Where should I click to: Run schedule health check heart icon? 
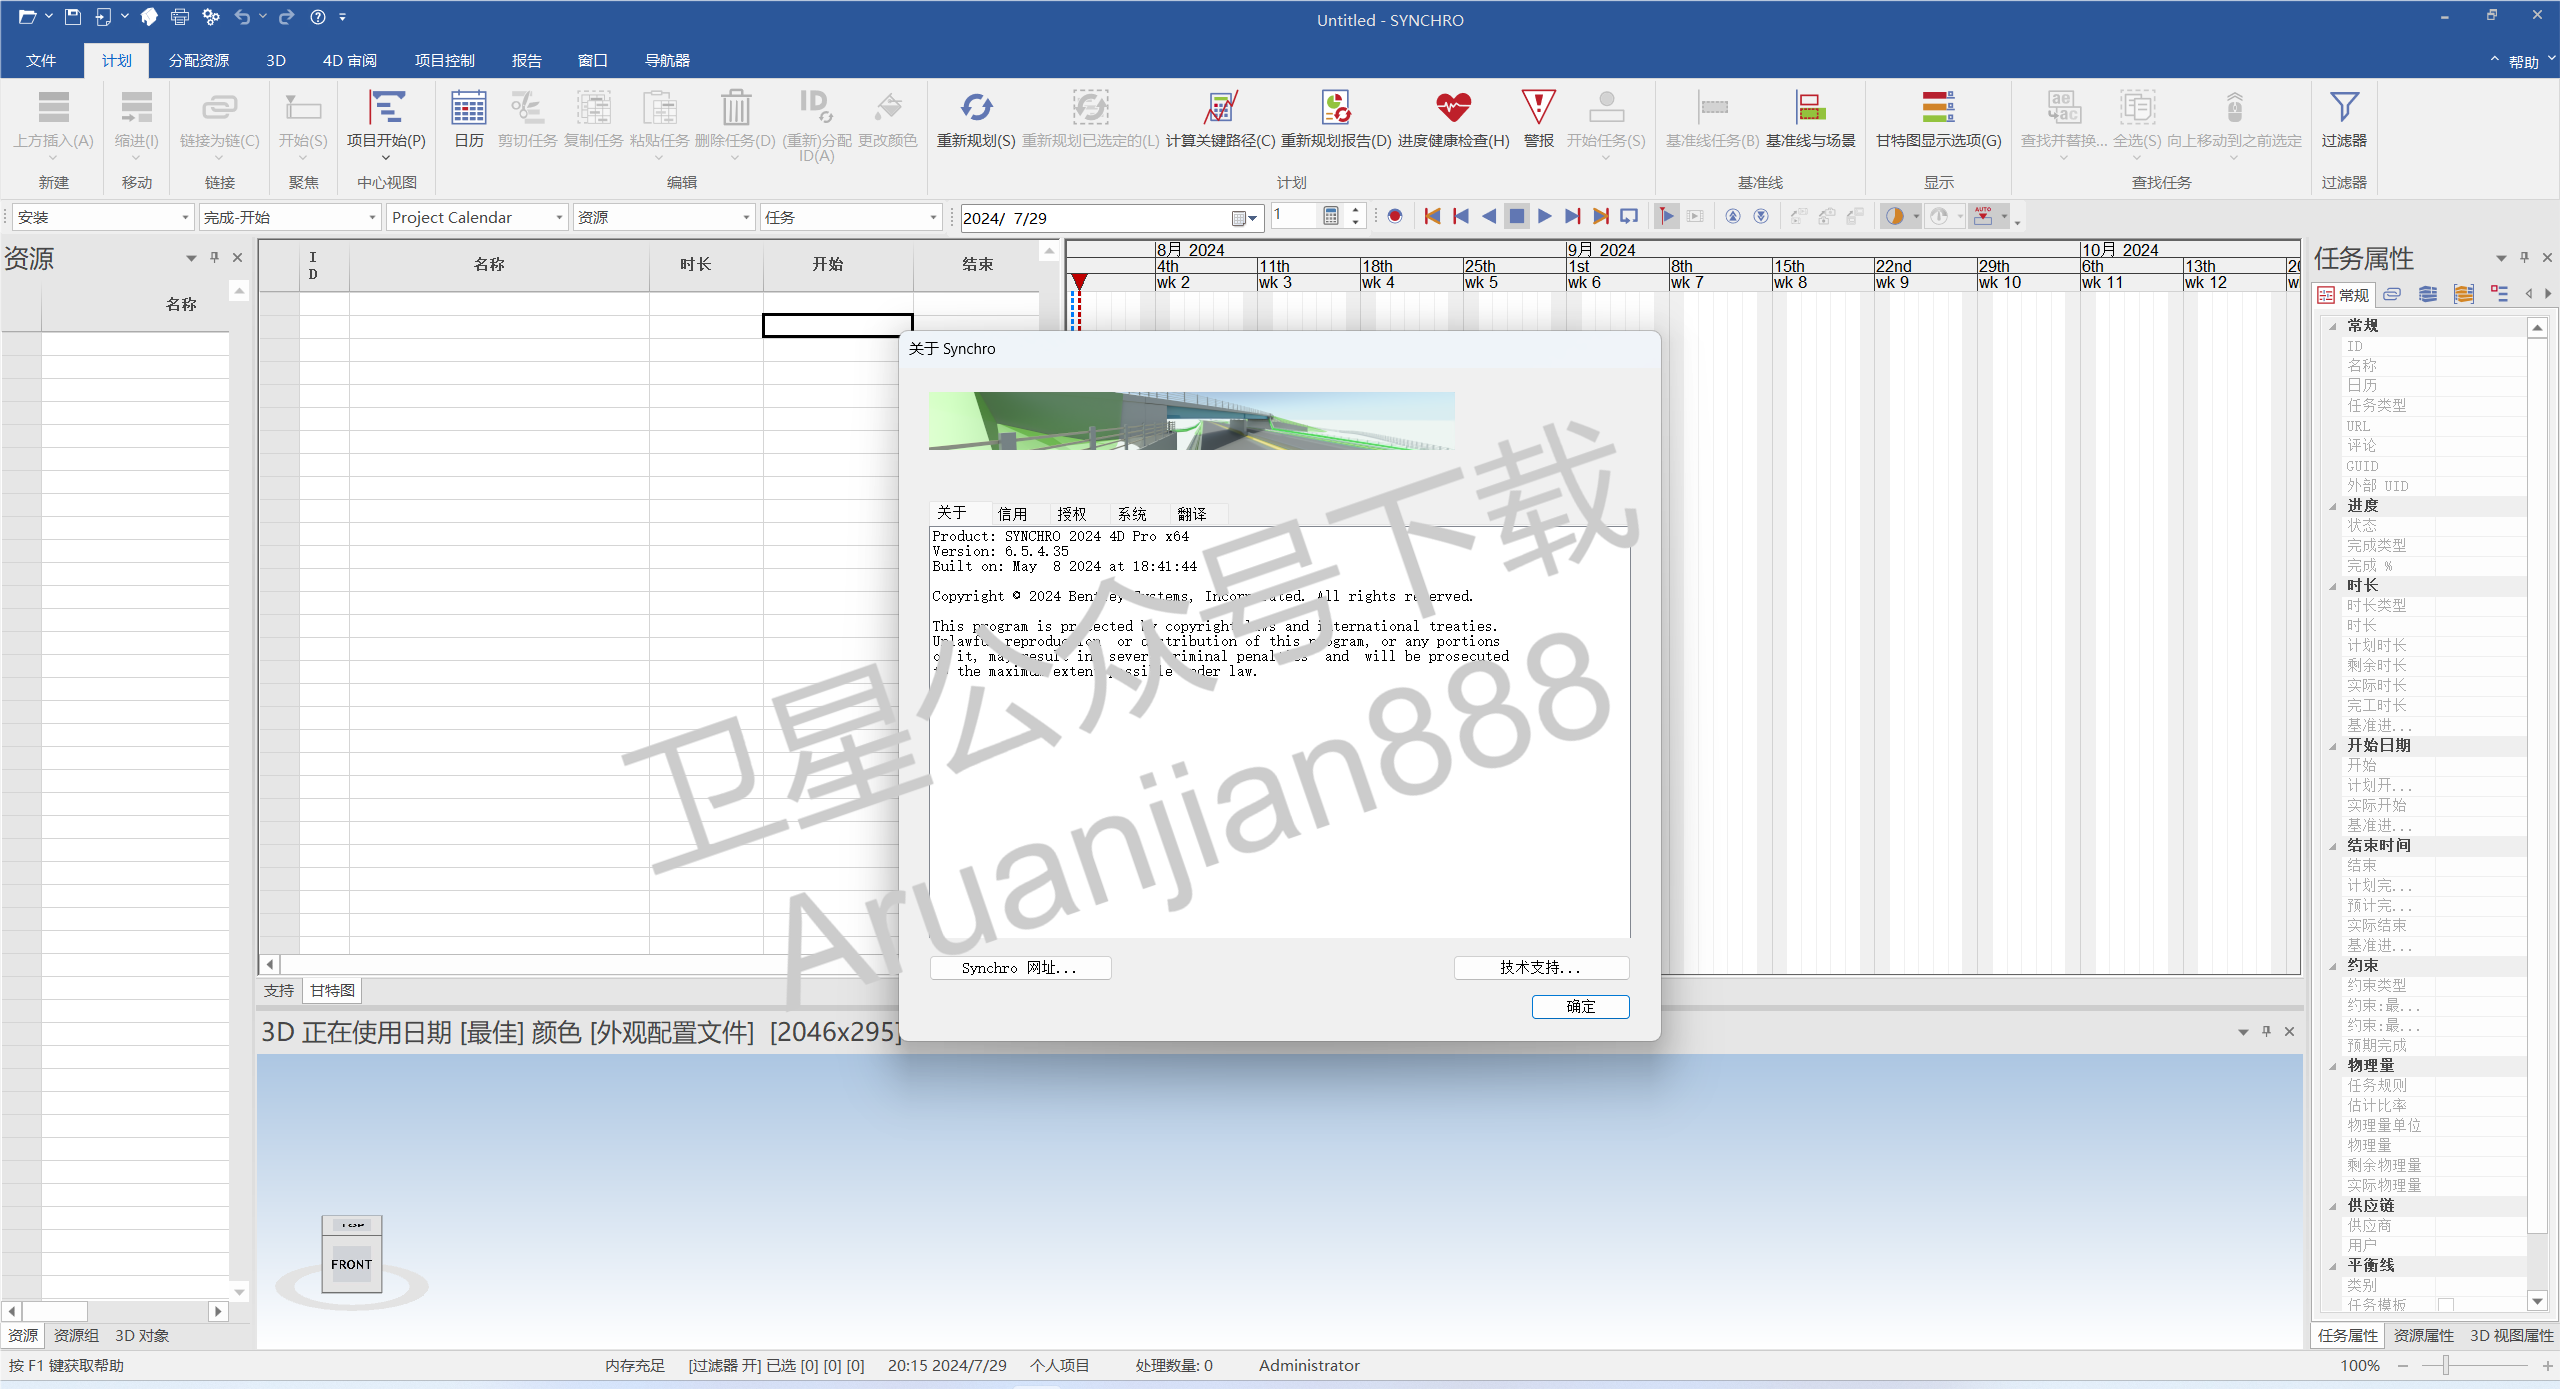pyautogui.click(x=1452, y=108)
